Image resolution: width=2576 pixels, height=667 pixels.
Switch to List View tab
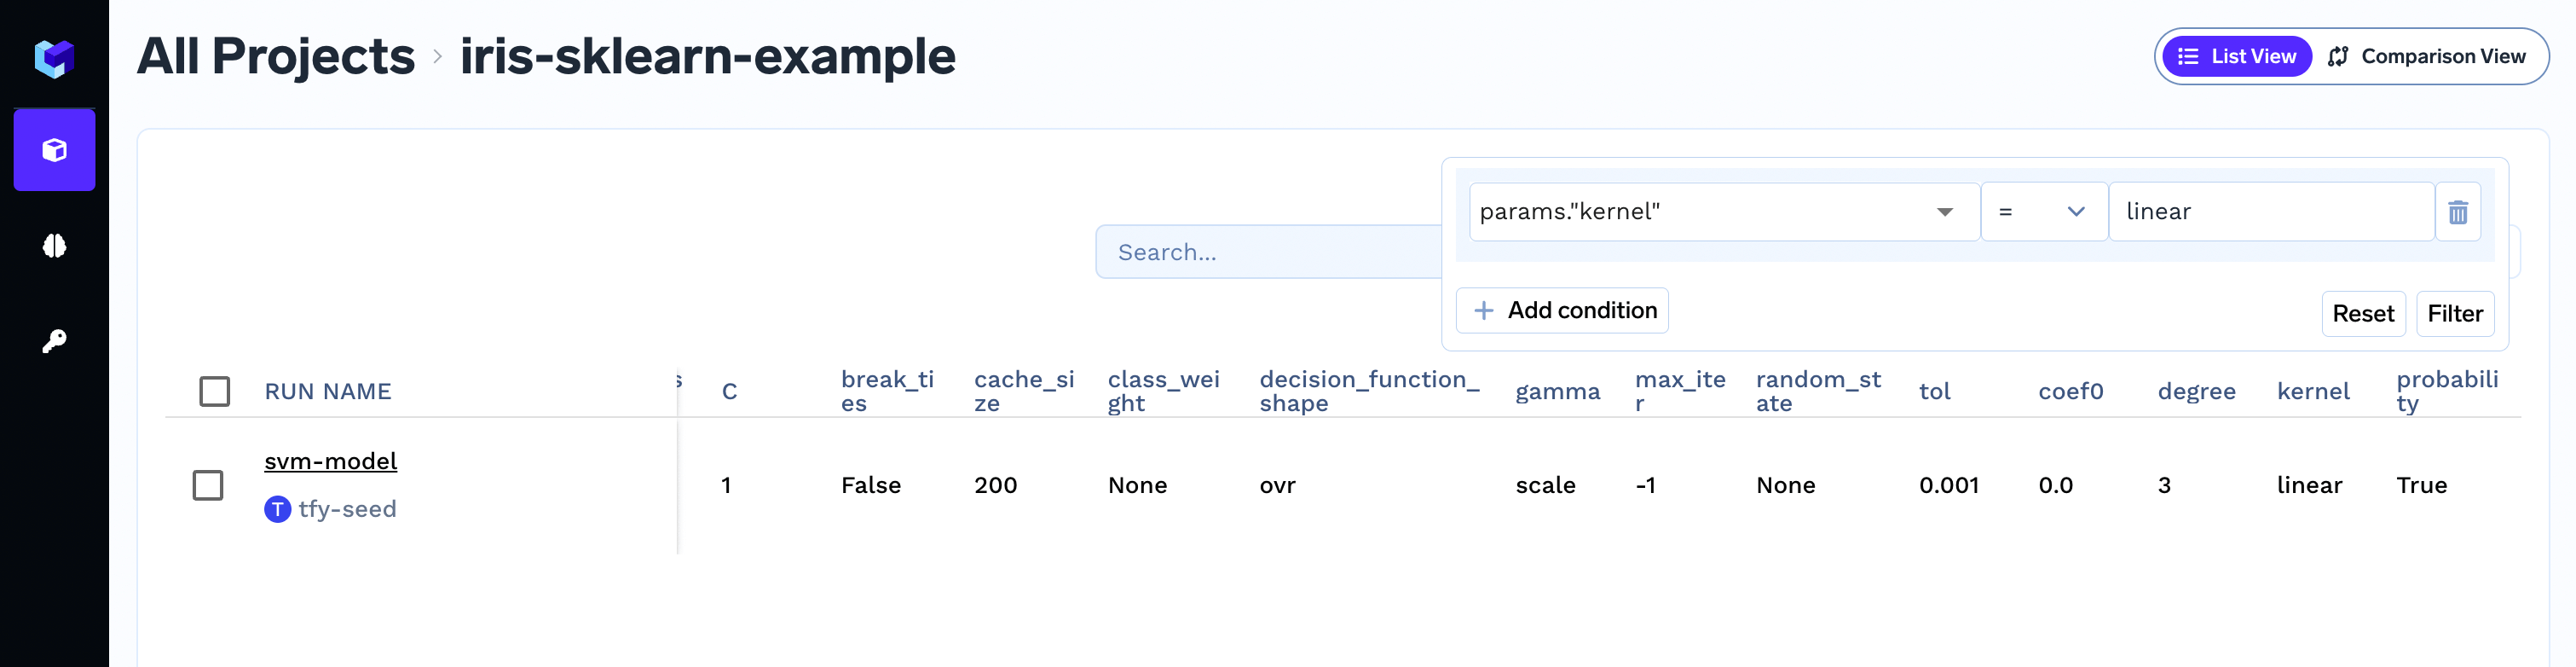2236,57
